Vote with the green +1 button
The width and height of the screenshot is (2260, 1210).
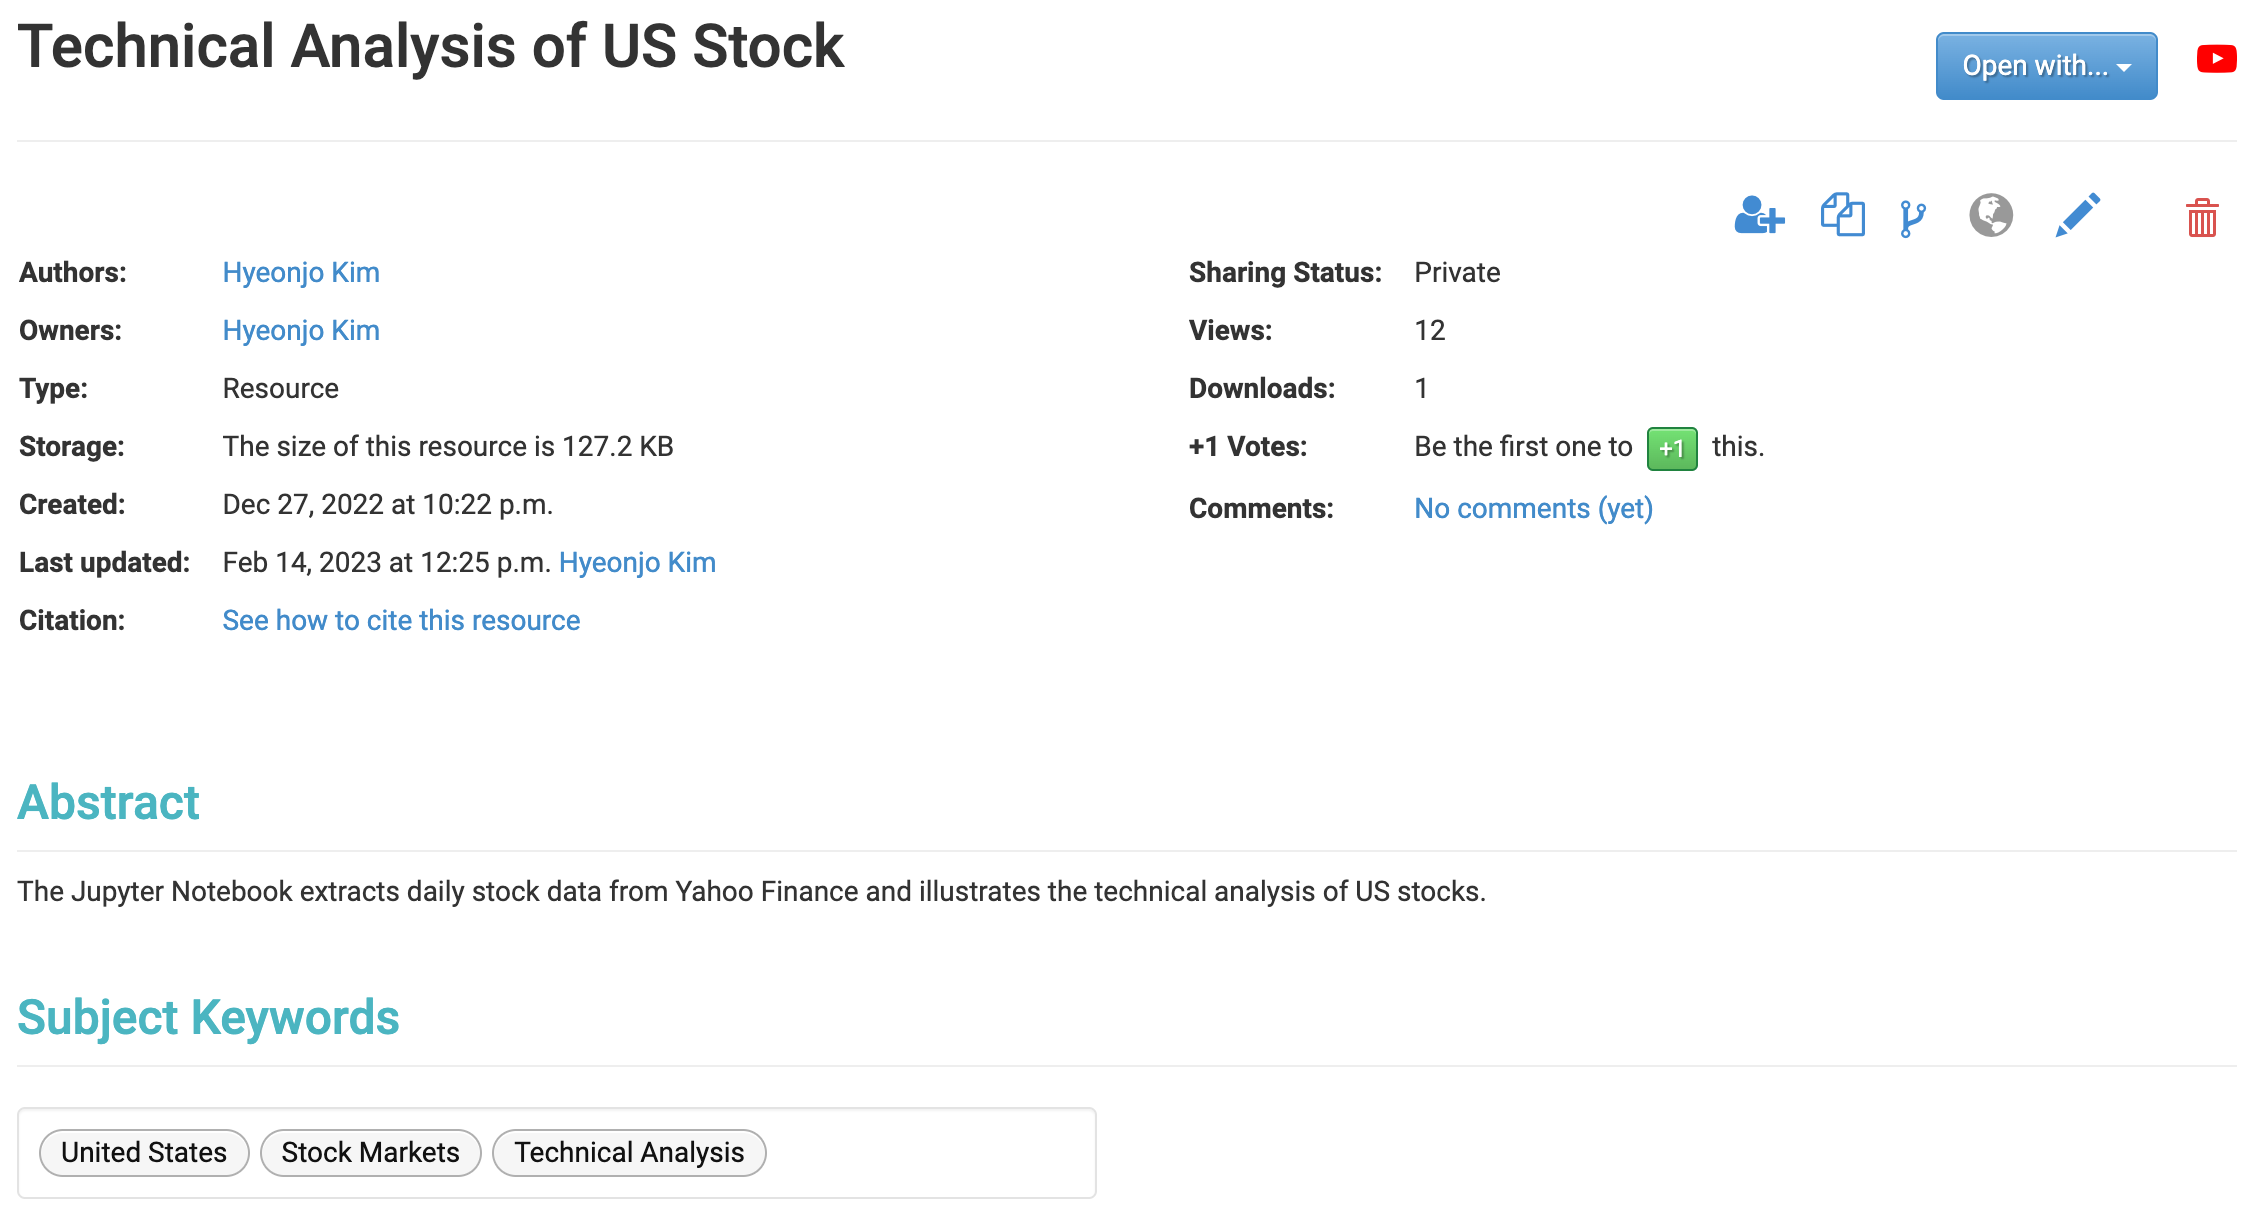[x=1672, y=448]
